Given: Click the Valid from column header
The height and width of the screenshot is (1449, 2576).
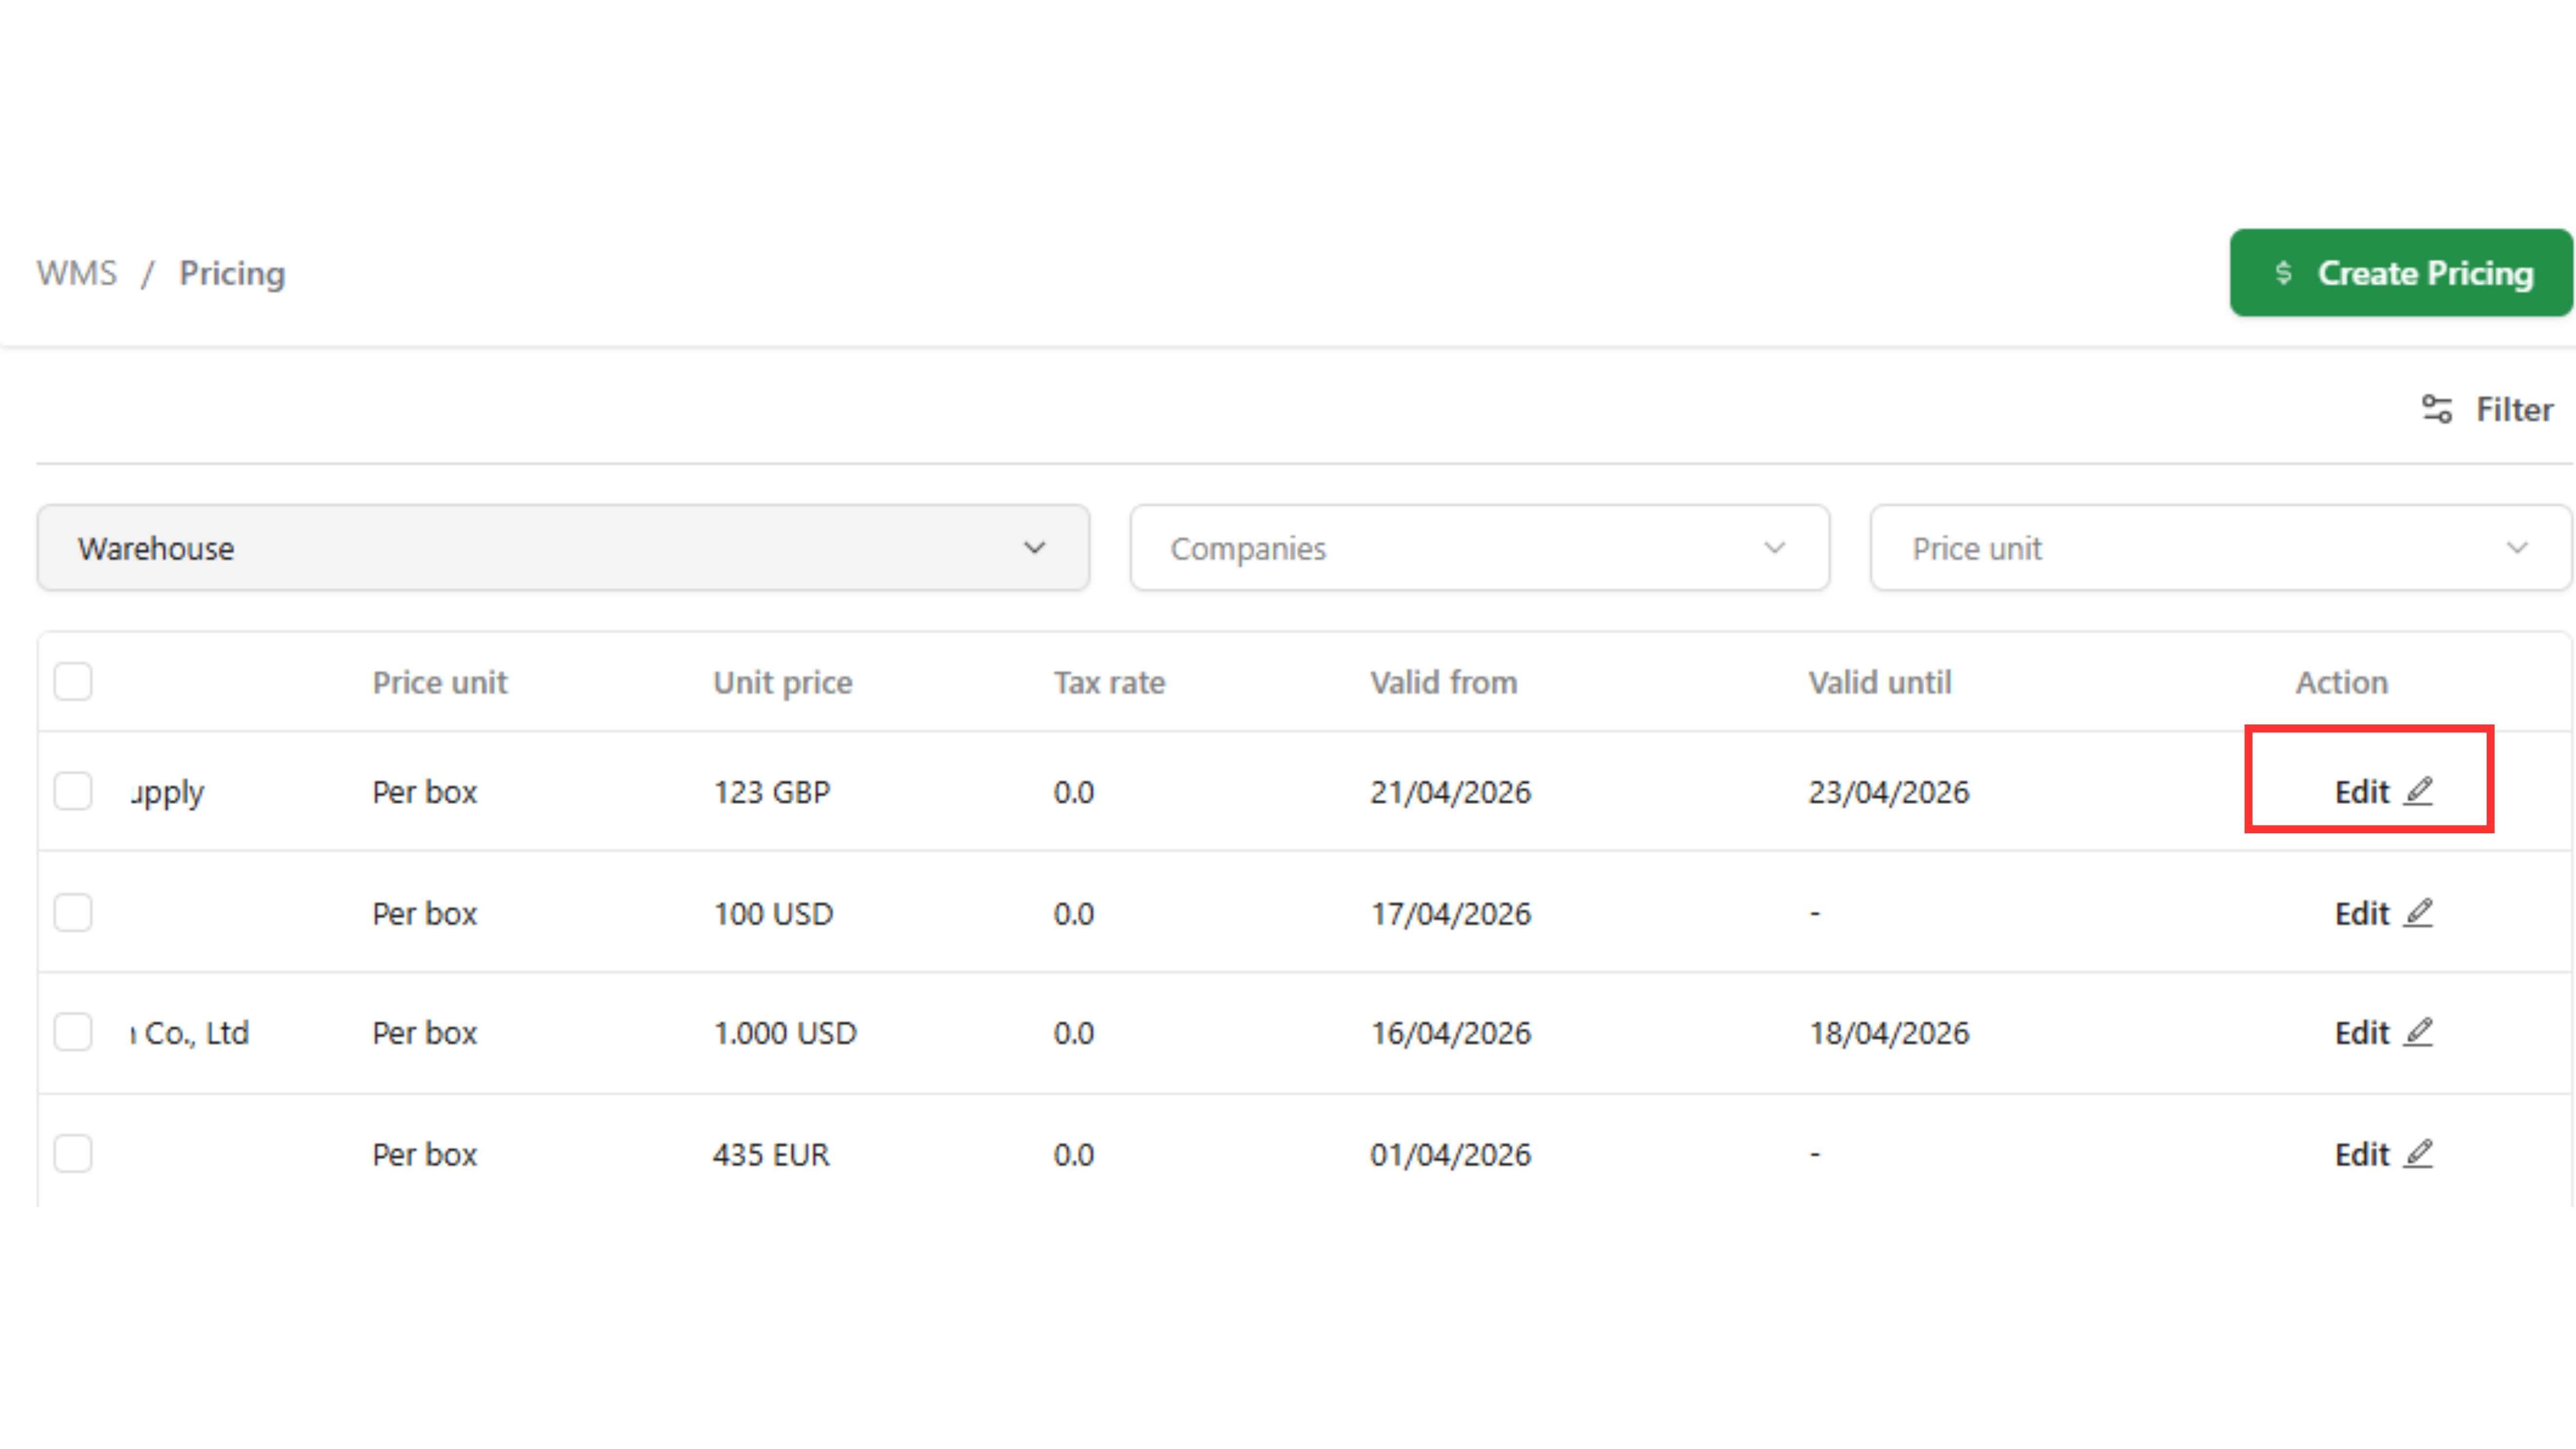Looking at the screenshot, I should (1443, 682).
